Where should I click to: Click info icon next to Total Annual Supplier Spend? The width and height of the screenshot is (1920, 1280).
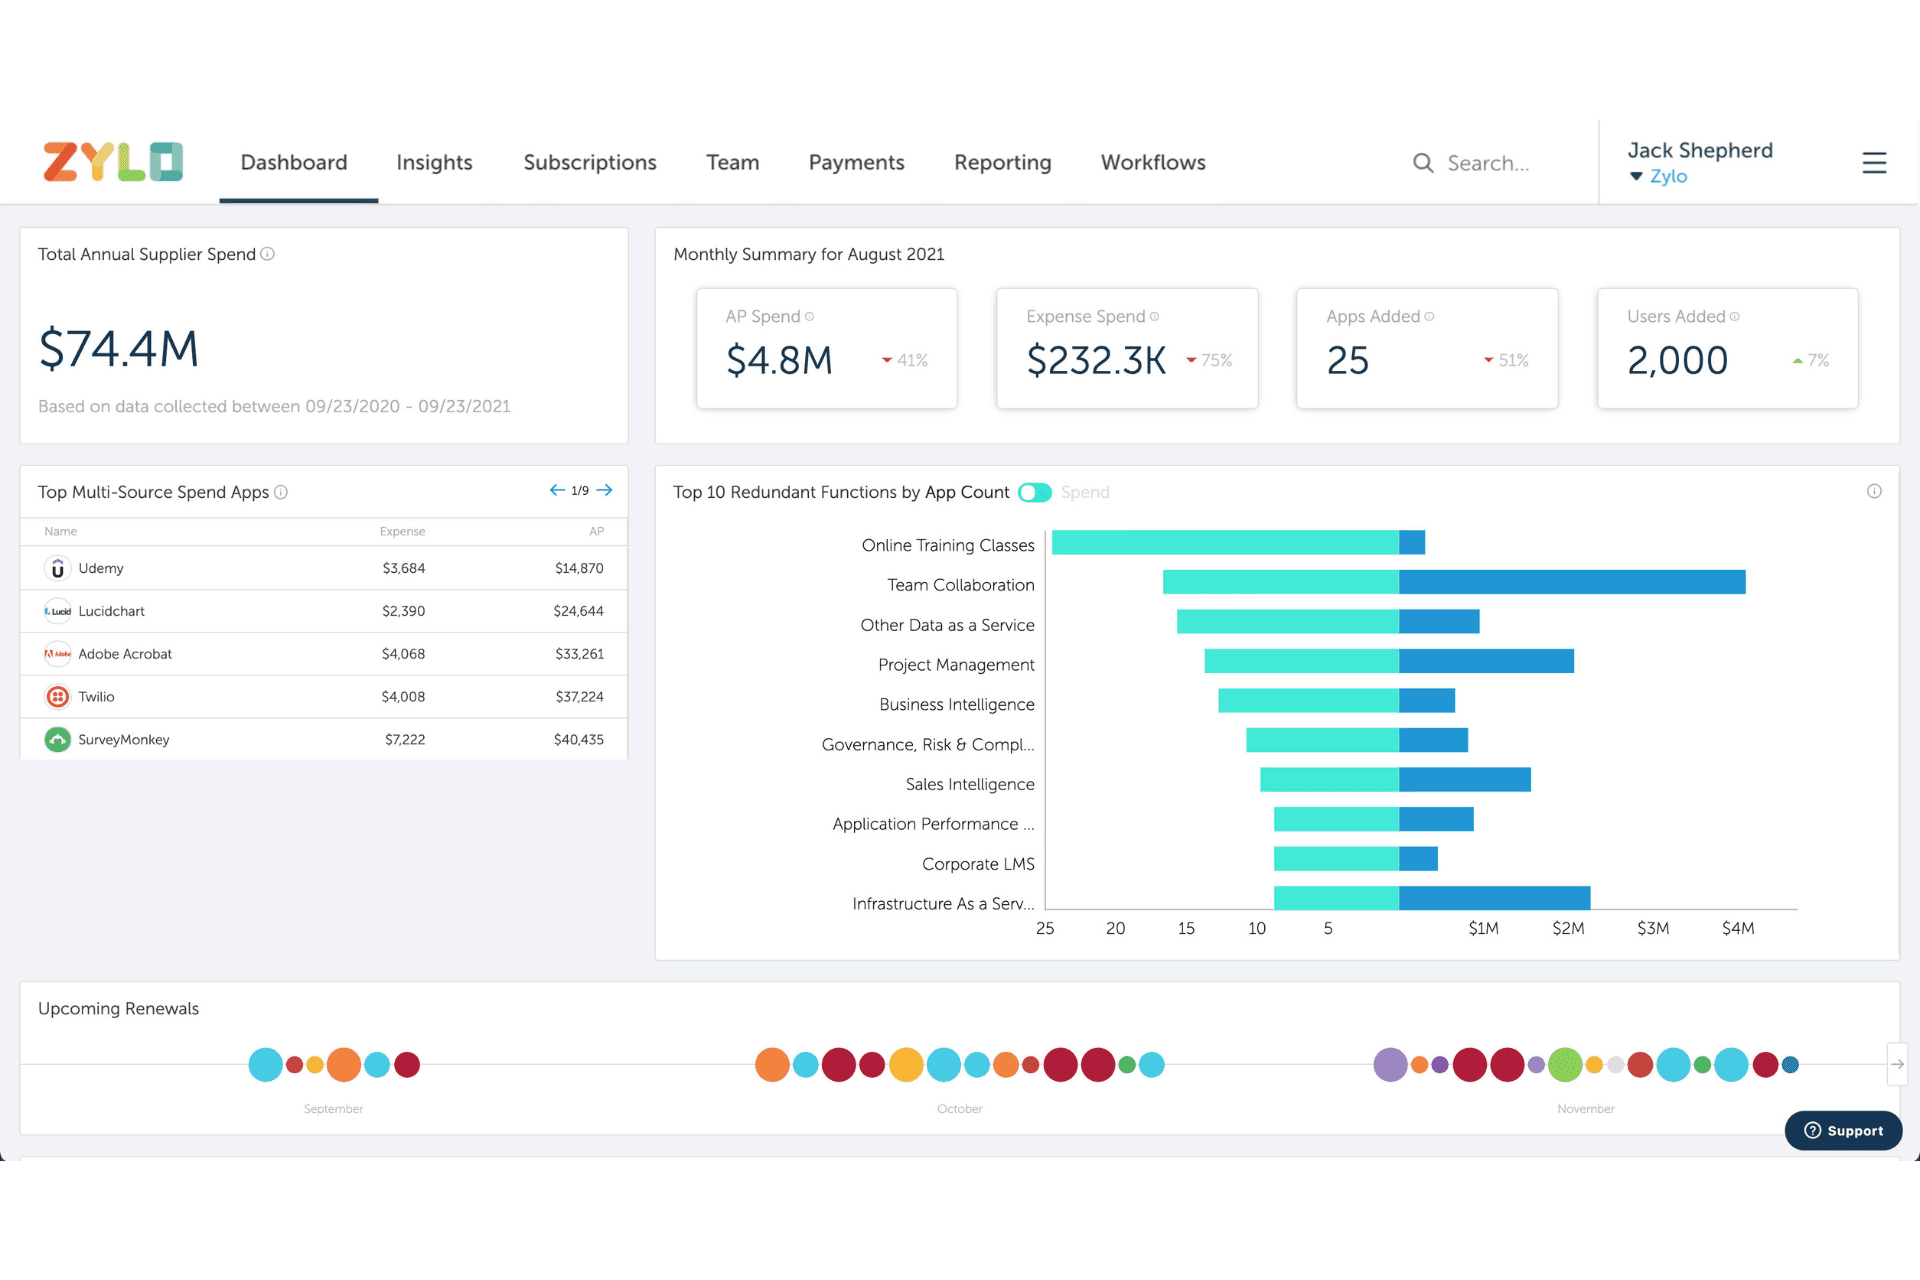tap(268, 254)
